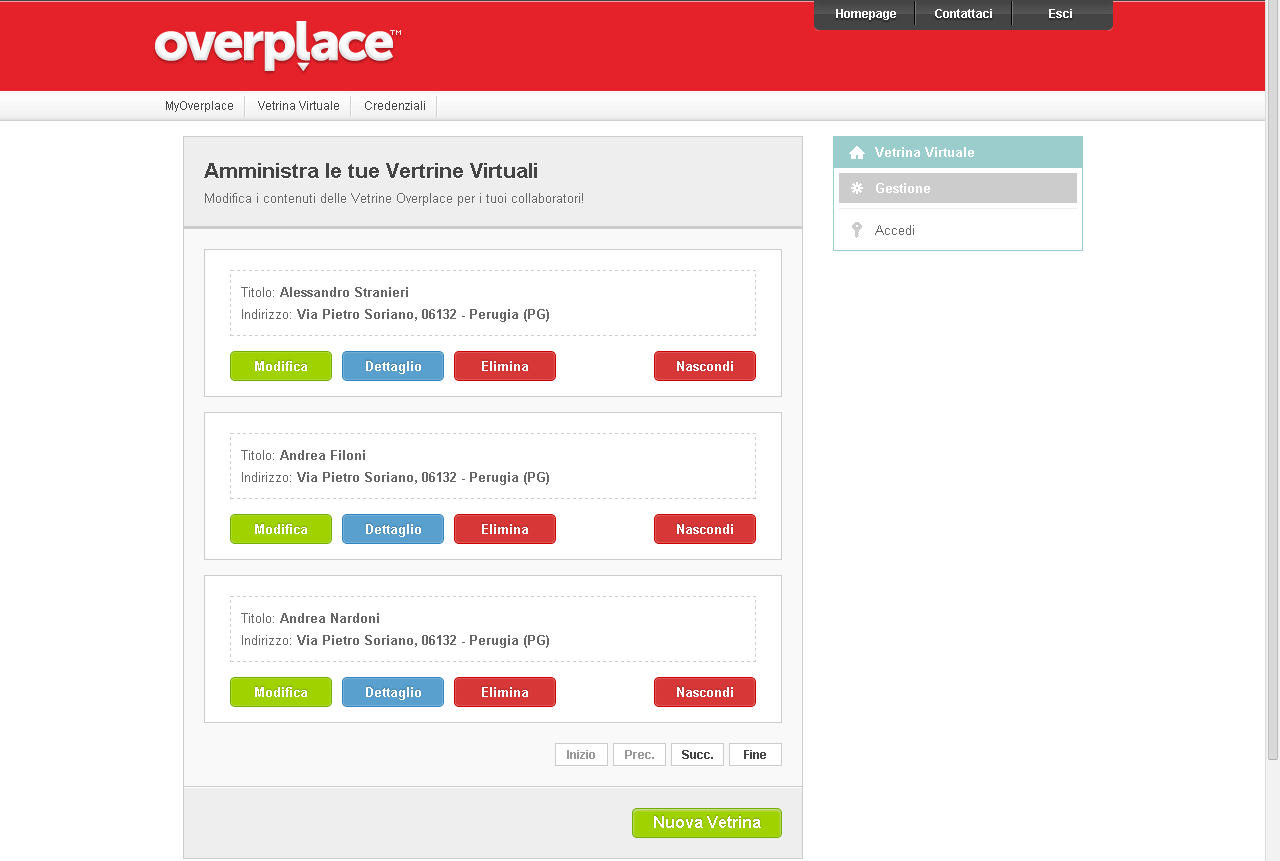Open Dettaglio for Alessandro Stranieri

tap(393, 366)
